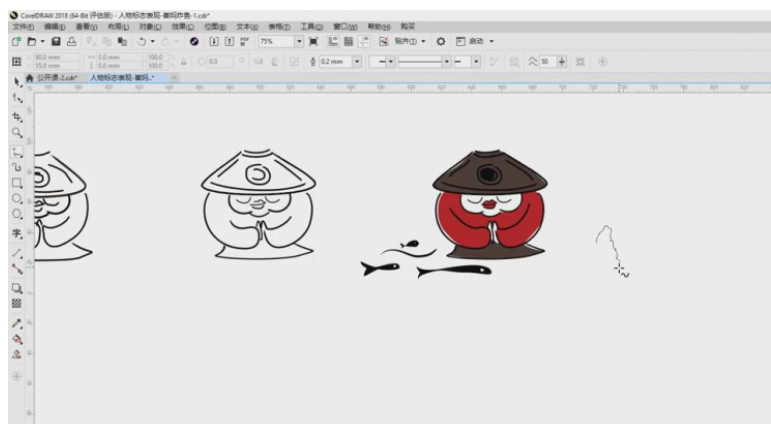771x424 pixels.
Task: Toggle the lock ratio padlock
Action: [184, 61]
